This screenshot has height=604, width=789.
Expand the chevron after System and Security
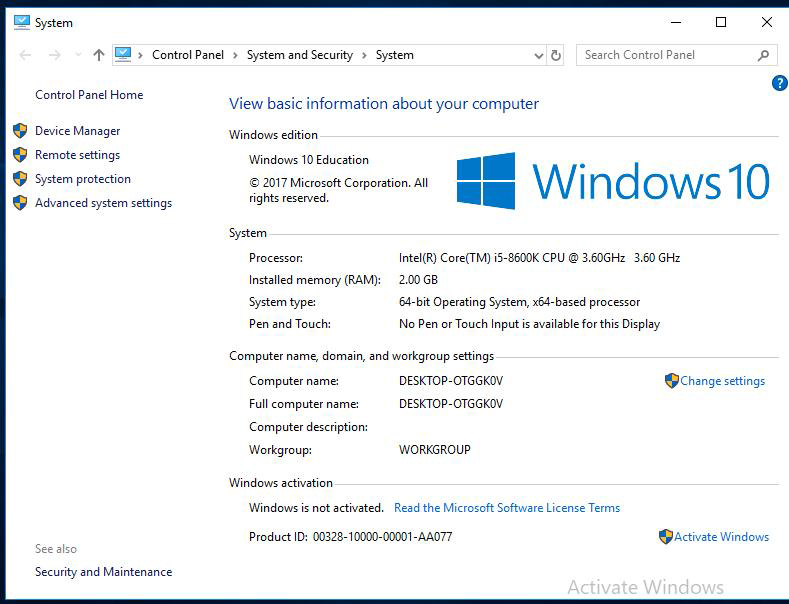364,55
